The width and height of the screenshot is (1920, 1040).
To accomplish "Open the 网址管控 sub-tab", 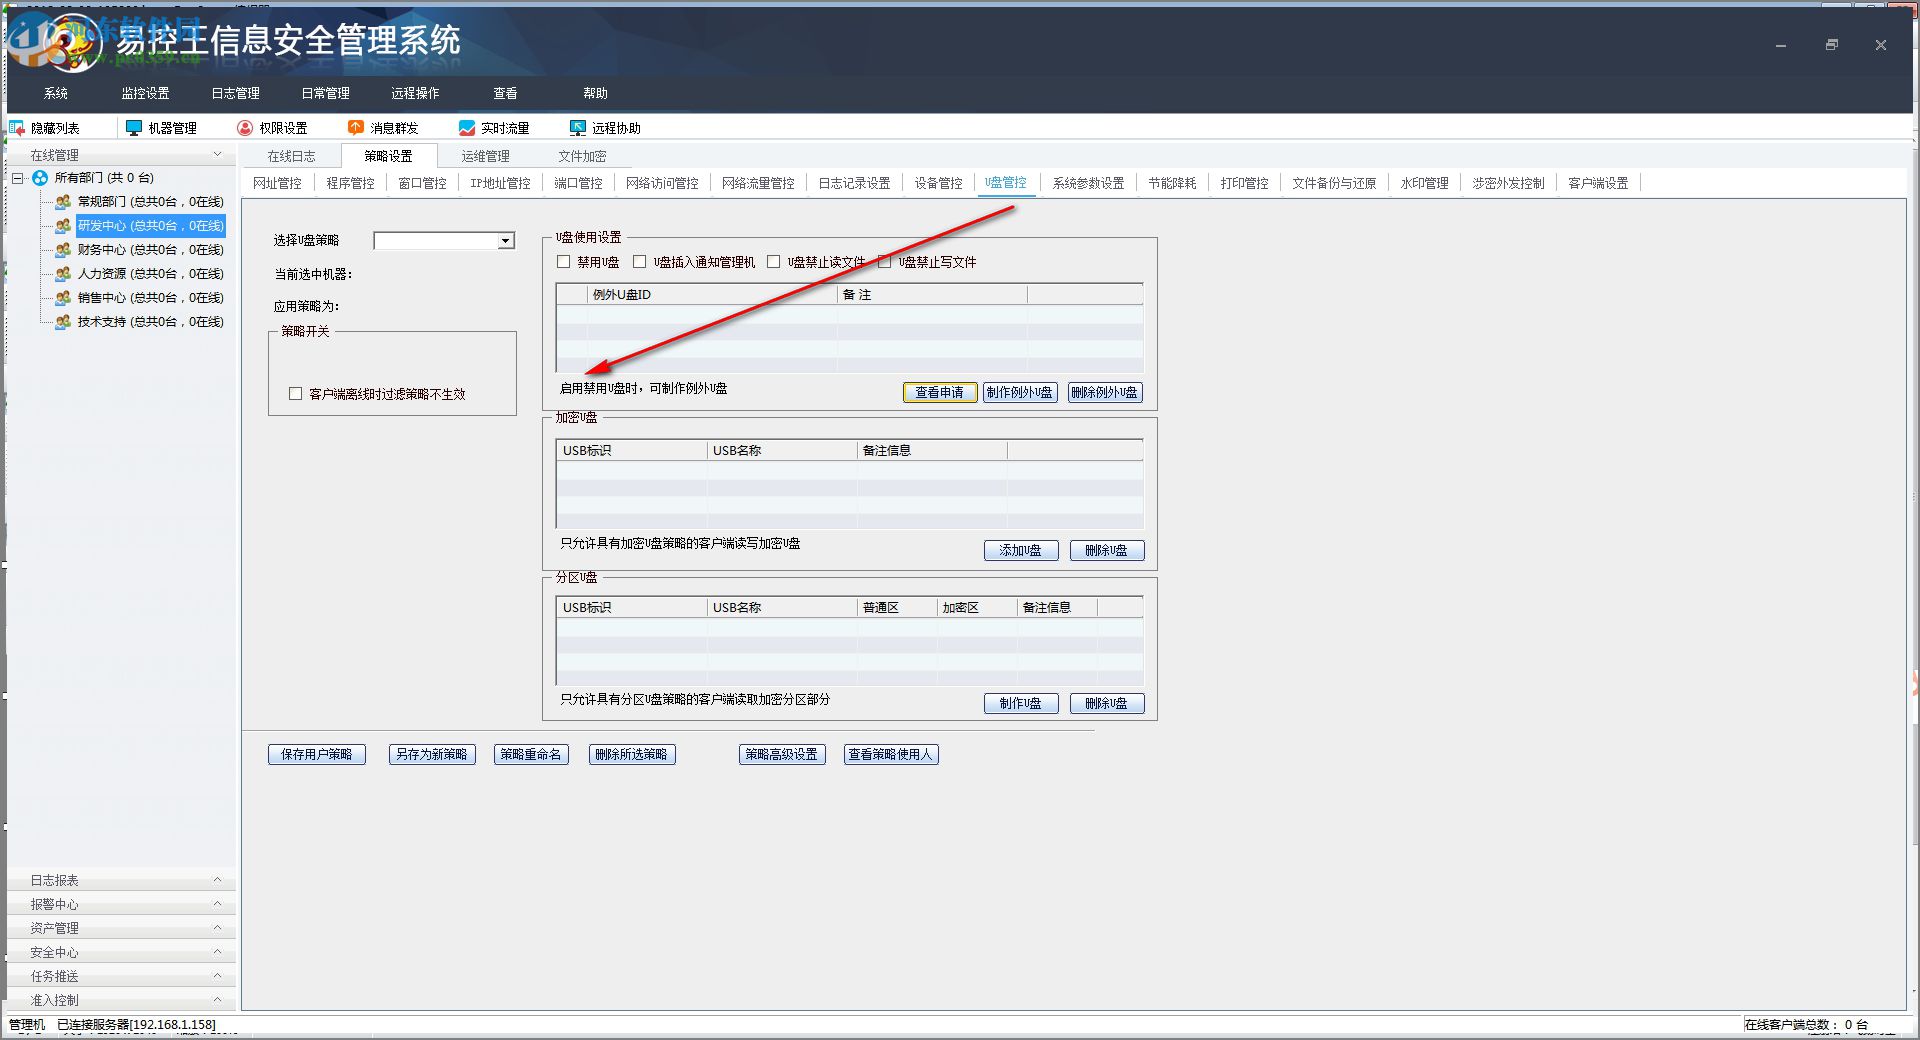I will [277, 183].
